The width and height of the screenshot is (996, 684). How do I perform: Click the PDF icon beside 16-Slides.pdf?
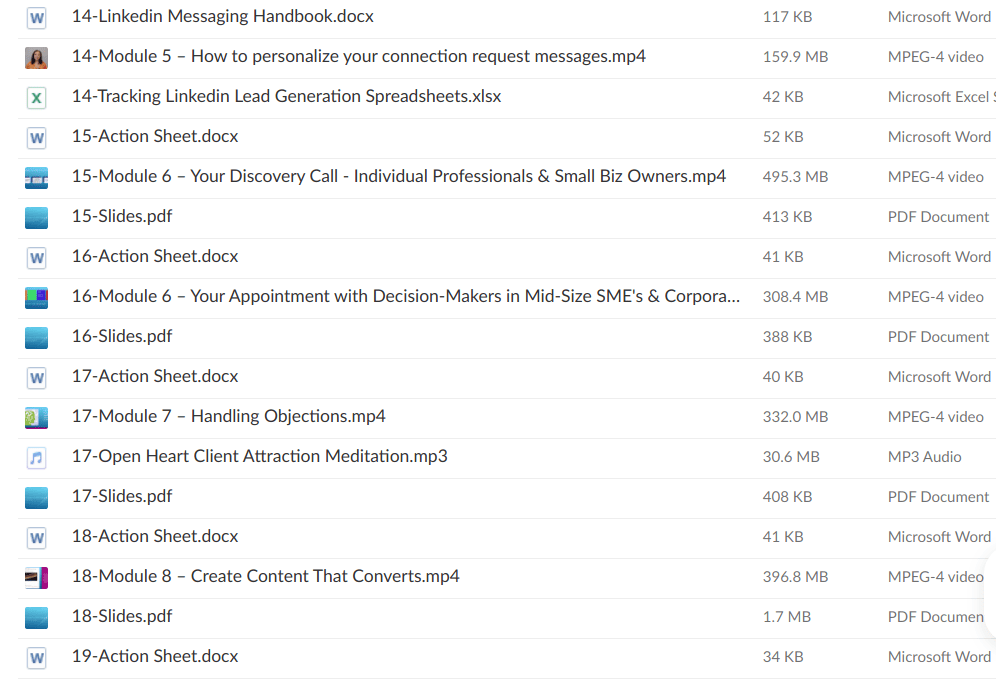tap(37, 337)
